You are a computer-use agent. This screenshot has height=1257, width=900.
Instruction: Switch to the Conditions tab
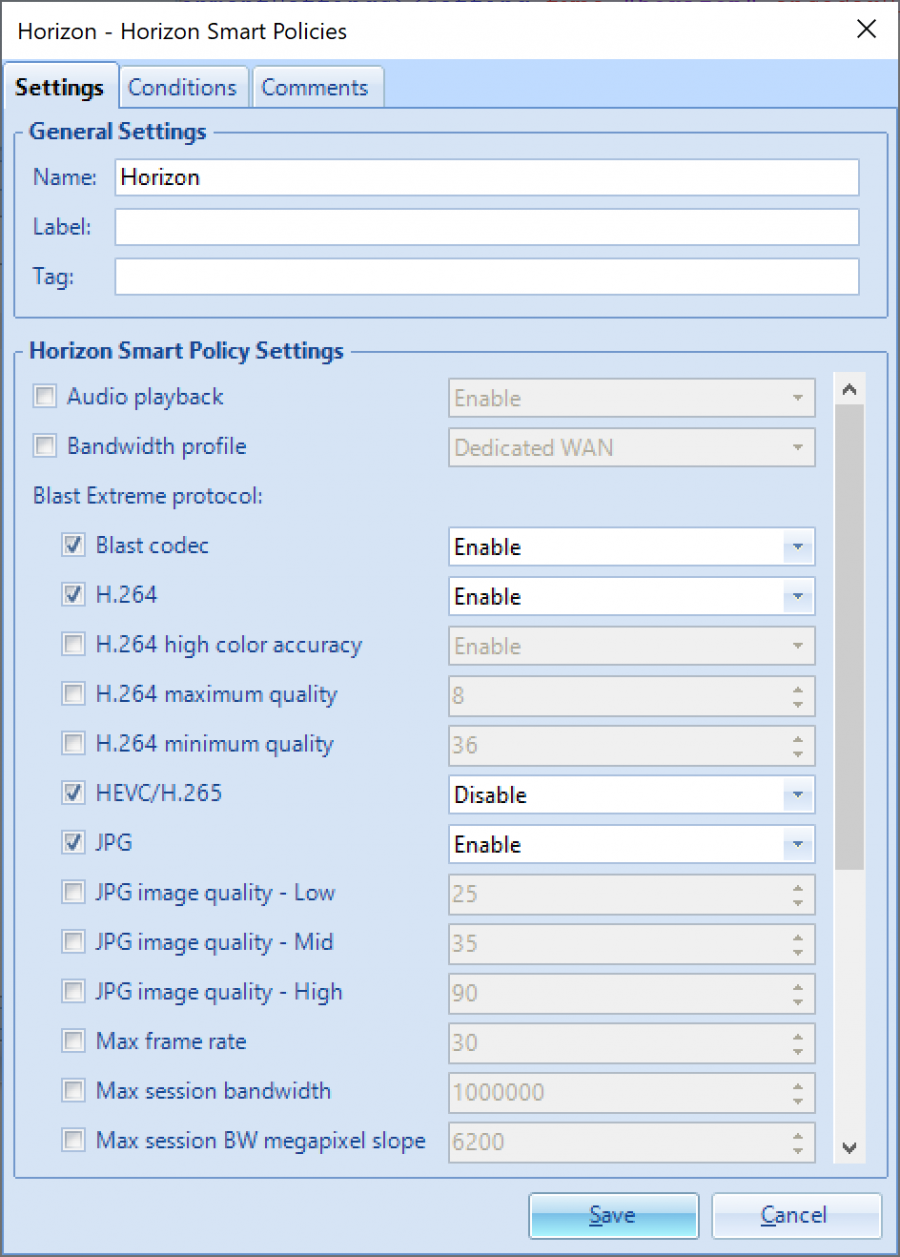(182, 87)
